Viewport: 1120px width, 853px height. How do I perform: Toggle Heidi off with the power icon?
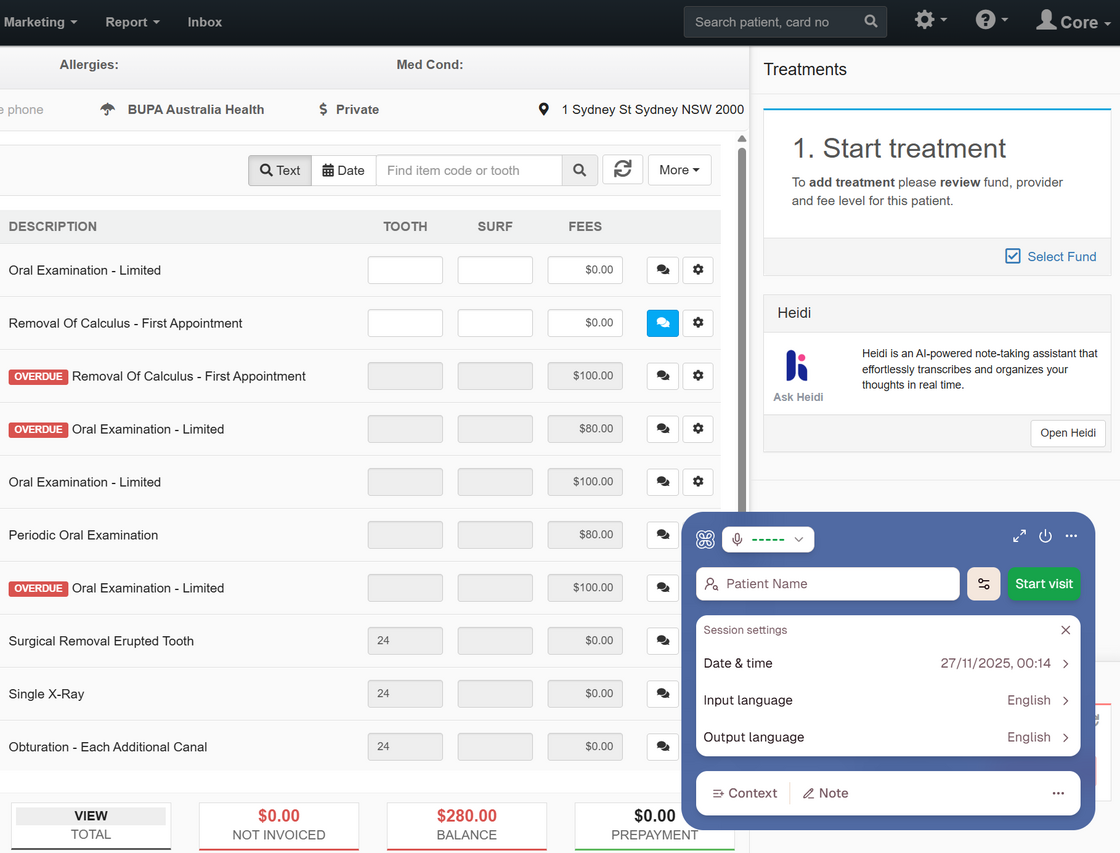(1045, 536)
